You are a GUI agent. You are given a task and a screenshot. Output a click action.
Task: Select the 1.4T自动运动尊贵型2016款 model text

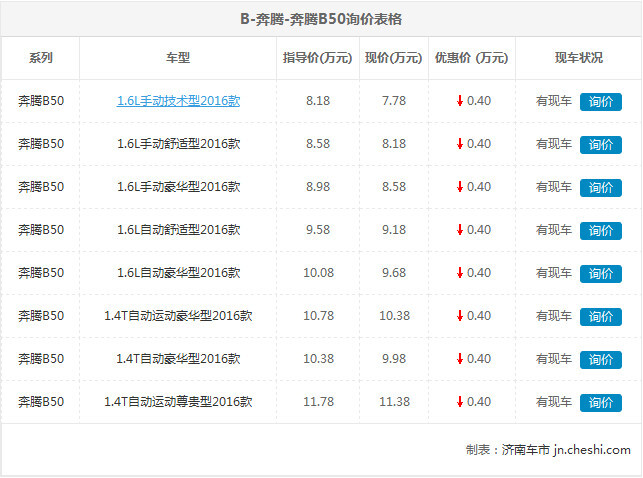[x=178, y=402]
